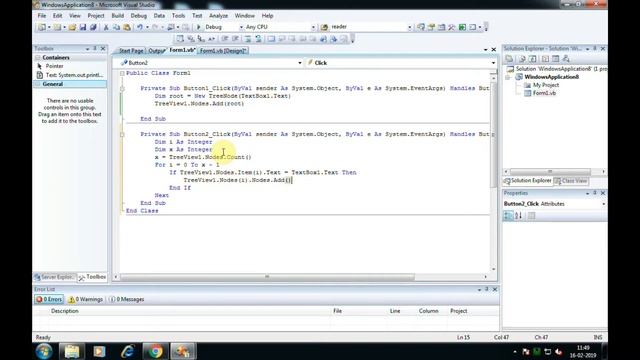This screenshot has height=360, width=640.
Task: Click the Copy toolbar icon
Action: click(x=116, y=27)
